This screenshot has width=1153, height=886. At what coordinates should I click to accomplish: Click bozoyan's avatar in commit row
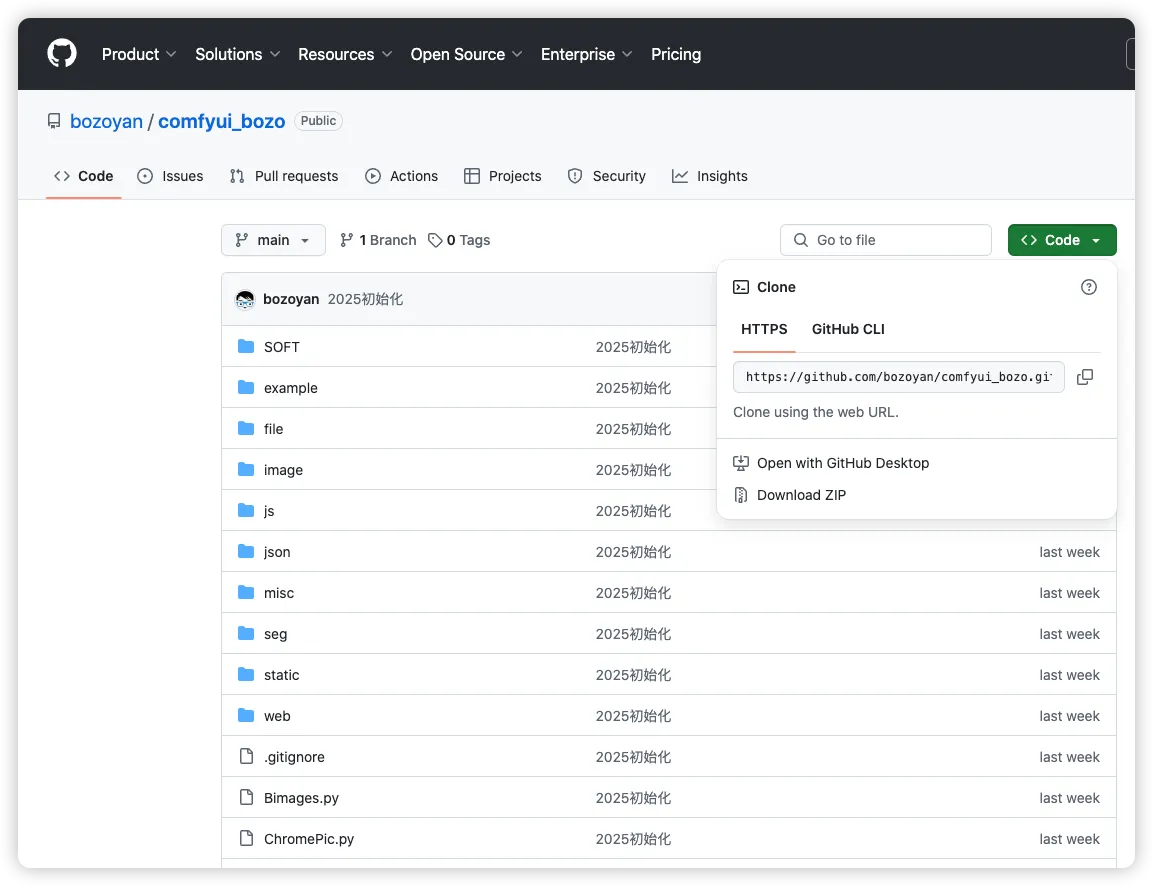[x=245, y=299]
